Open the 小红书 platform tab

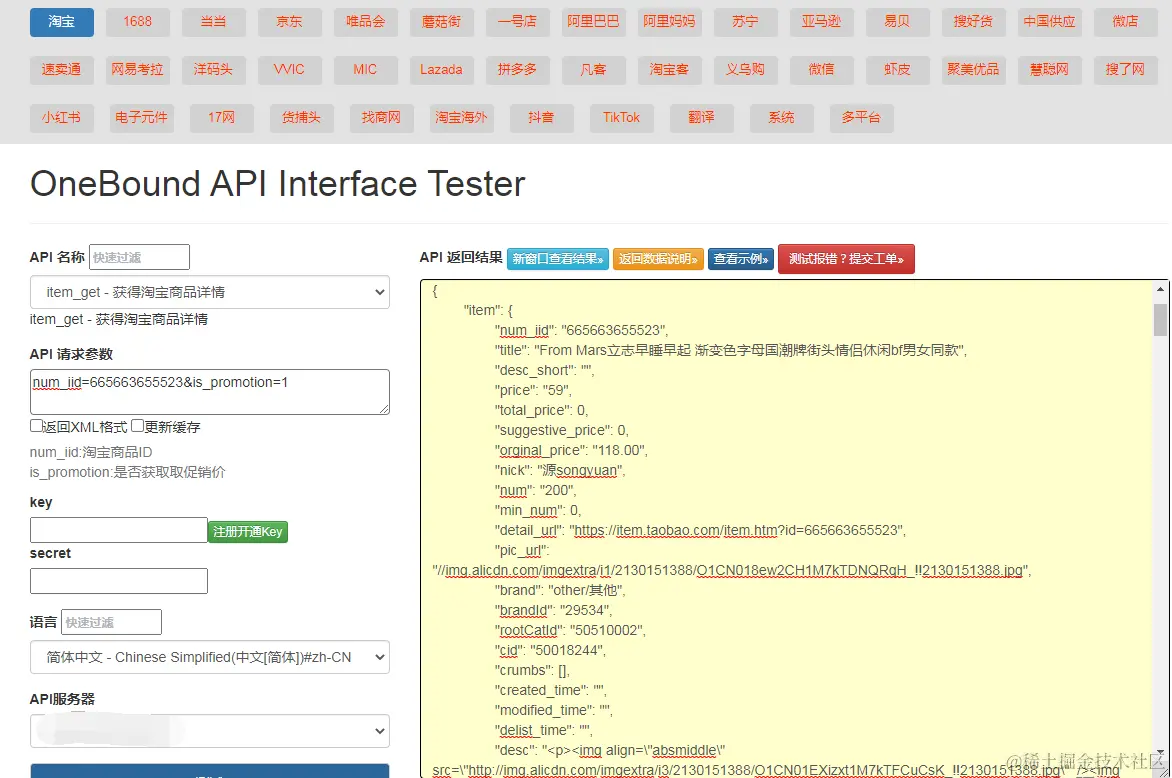pos(61,117)
